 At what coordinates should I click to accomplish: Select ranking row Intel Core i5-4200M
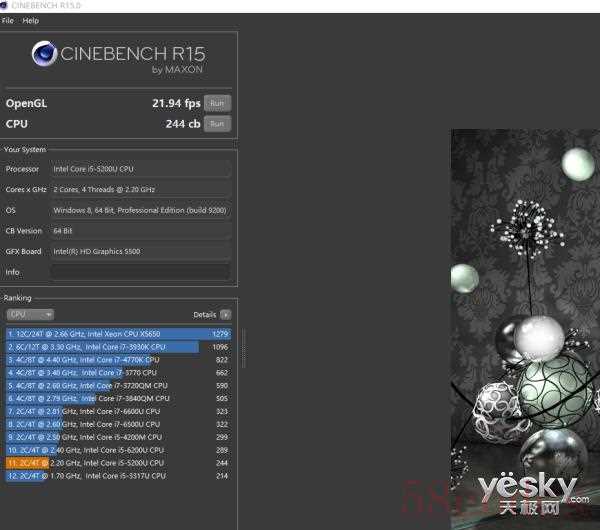(118, 437)
